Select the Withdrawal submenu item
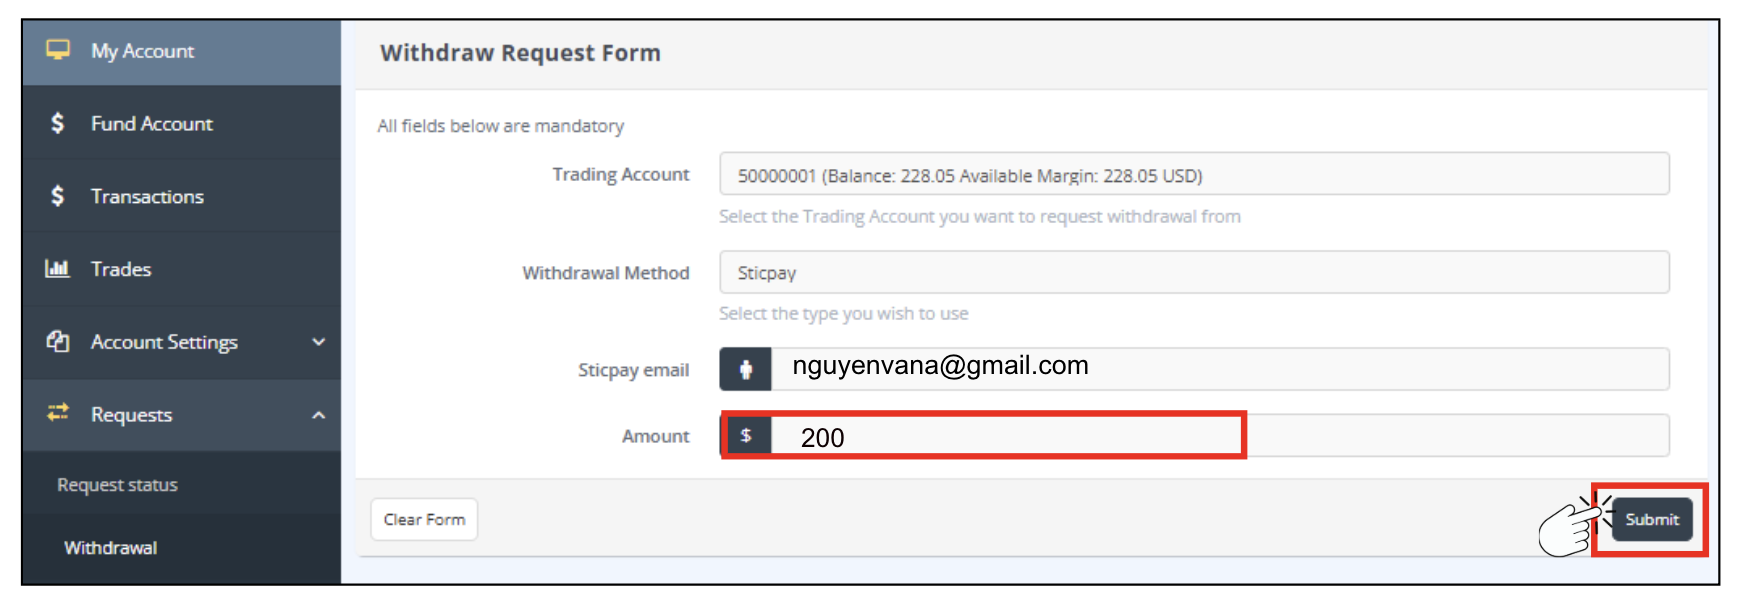 [111, 548]
